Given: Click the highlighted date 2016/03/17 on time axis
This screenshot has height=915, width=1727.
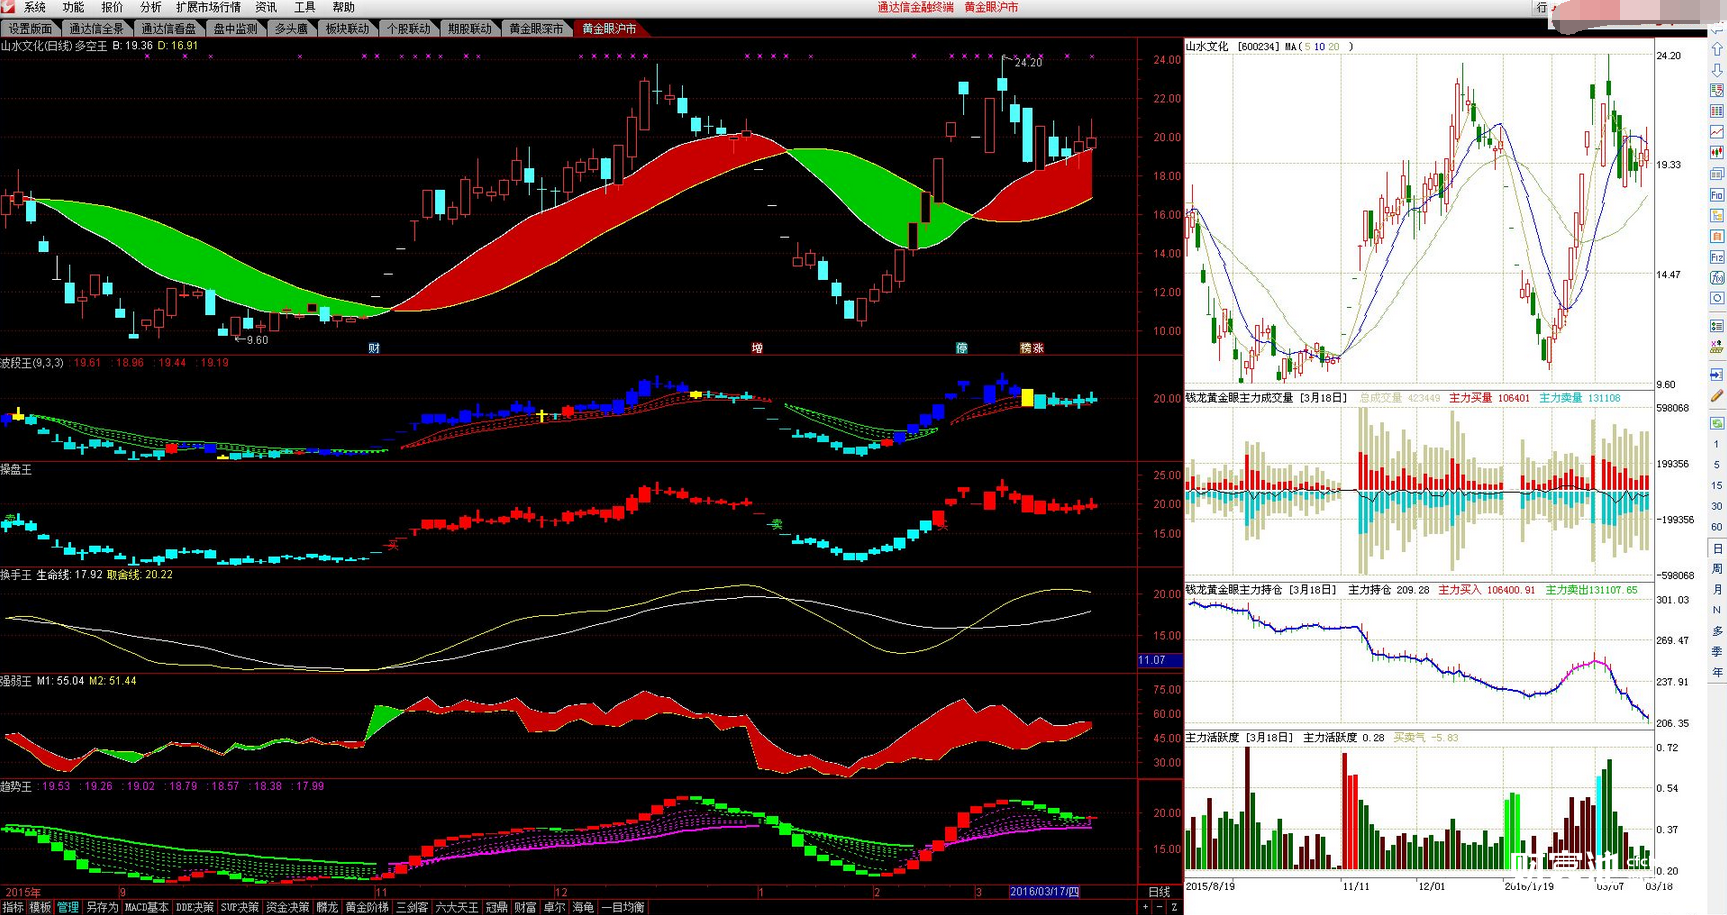Looking at the screenshot, I should click(1044, 892).
